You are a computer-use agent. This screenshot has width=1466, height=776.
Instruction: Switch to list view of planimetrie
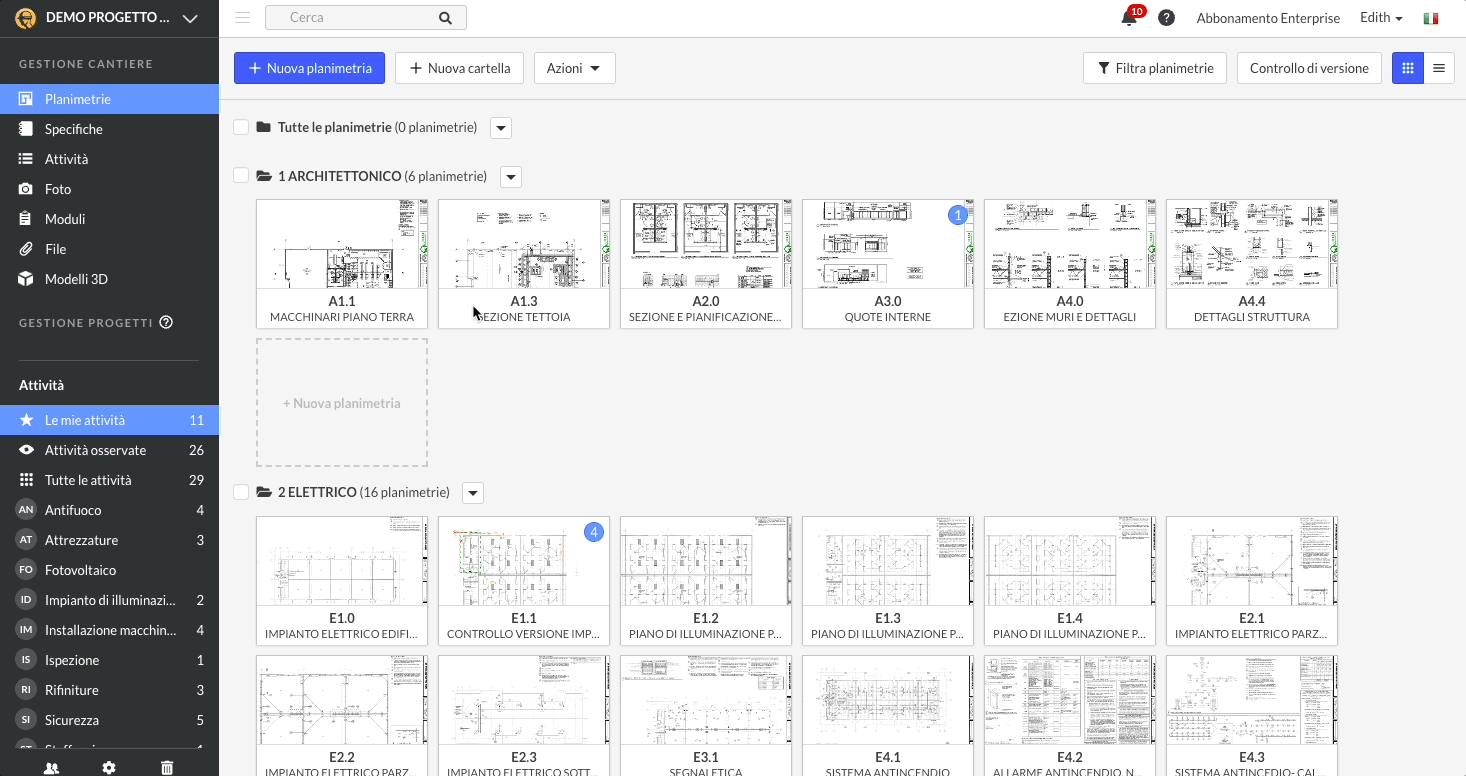1440,68
